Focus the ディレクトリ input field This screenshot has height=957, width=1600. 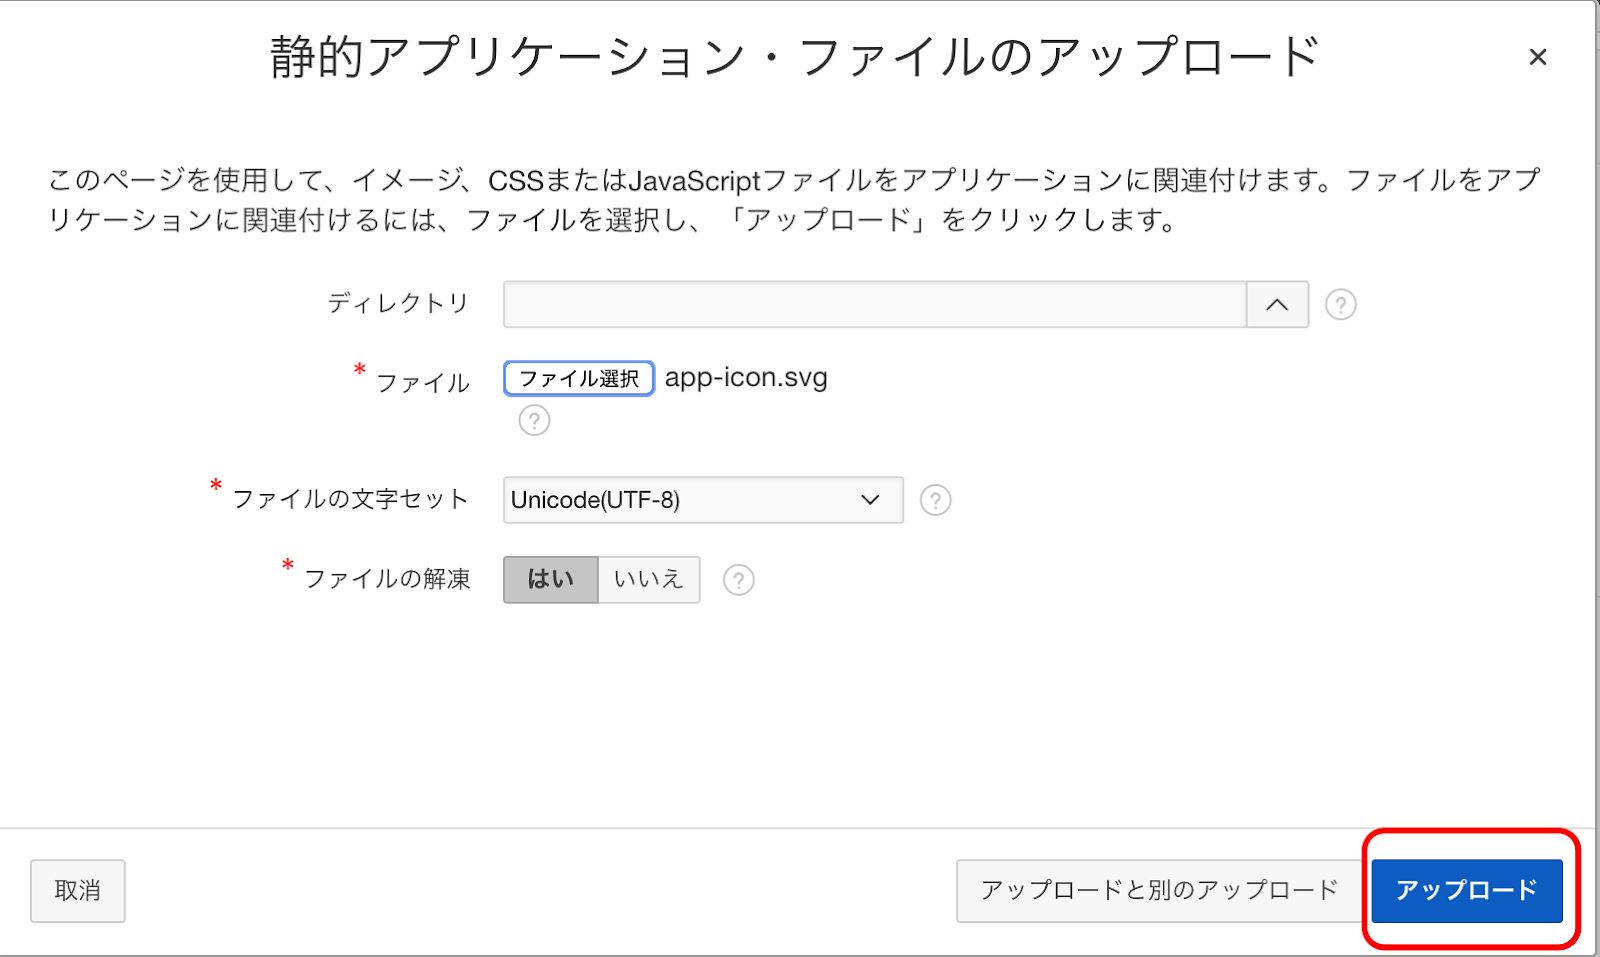tap(875, 304)
